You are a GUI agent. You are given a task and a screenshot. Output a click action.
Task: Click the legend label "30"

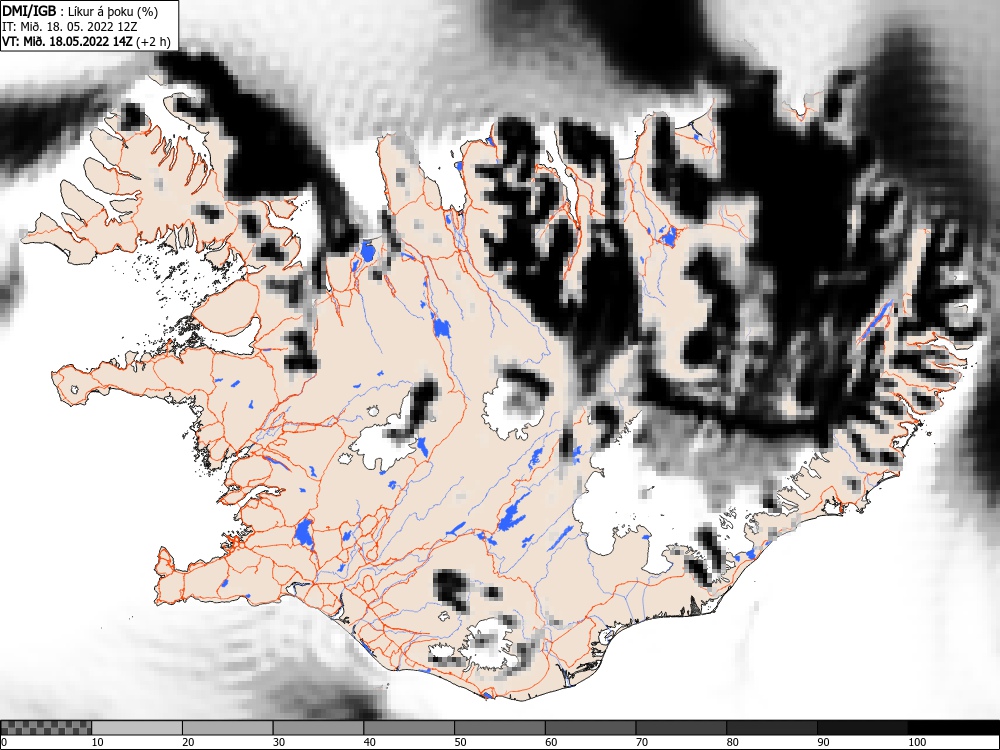(x=279, y=742)
